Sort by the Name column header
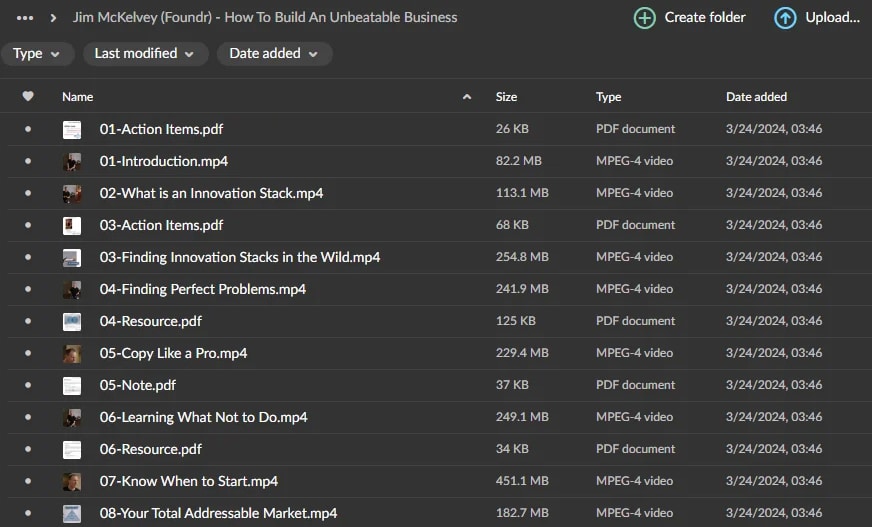872x527 pixels. pos(78,97)
